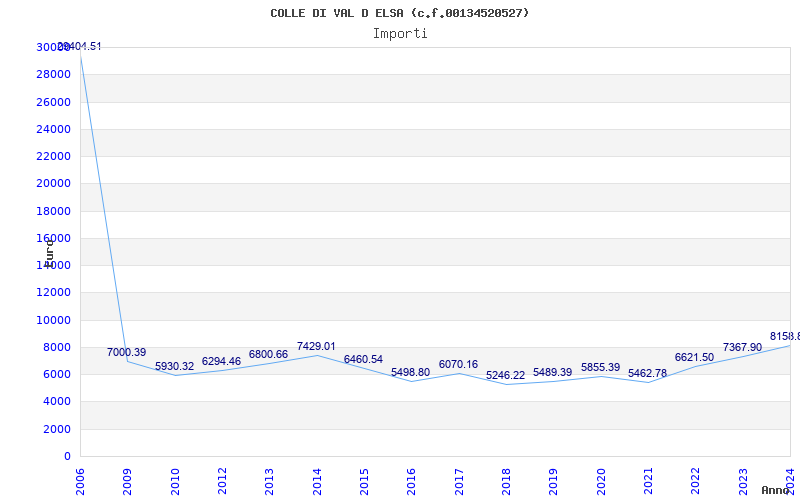Click the 8000 y-axis tick label
The image size is (800, 500).
pyautogui.click(x=57, y=347)
